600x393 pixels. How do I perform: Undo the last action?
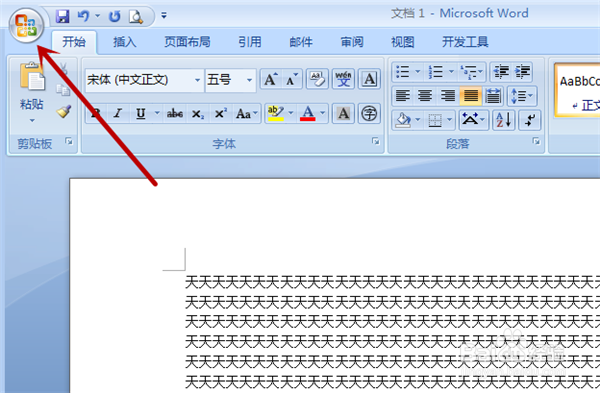tap(83, 16)
